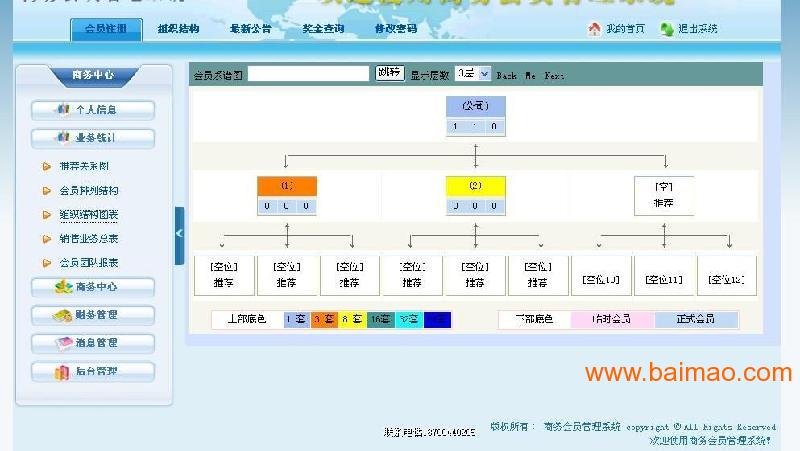
Task: Click the arrow bullet before 会员团队报表
Action: (47, 263)
